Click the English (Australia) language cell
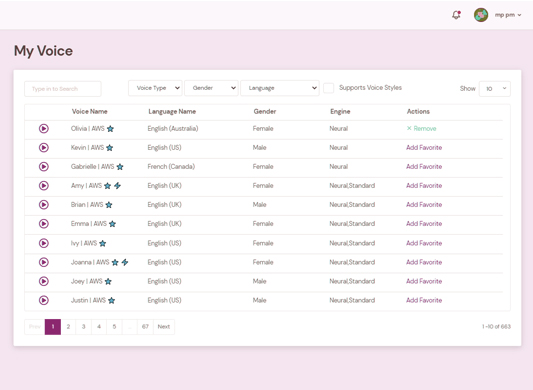The height and width of the screenshot is (390, 533). point(173,129)
